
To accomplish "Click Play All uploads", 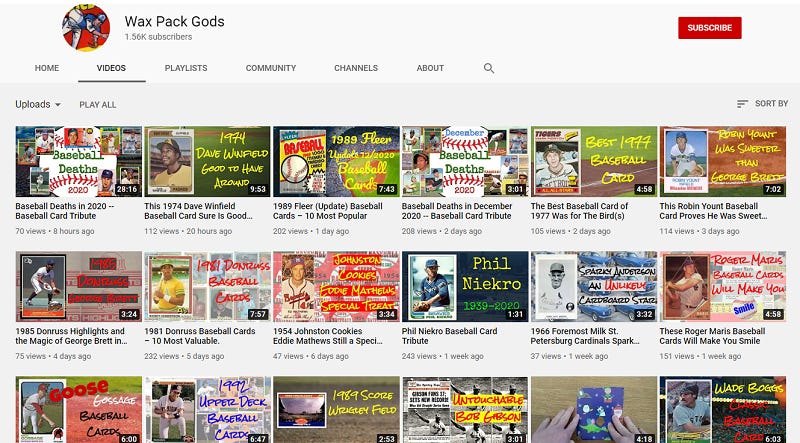I will pos(97,105).
